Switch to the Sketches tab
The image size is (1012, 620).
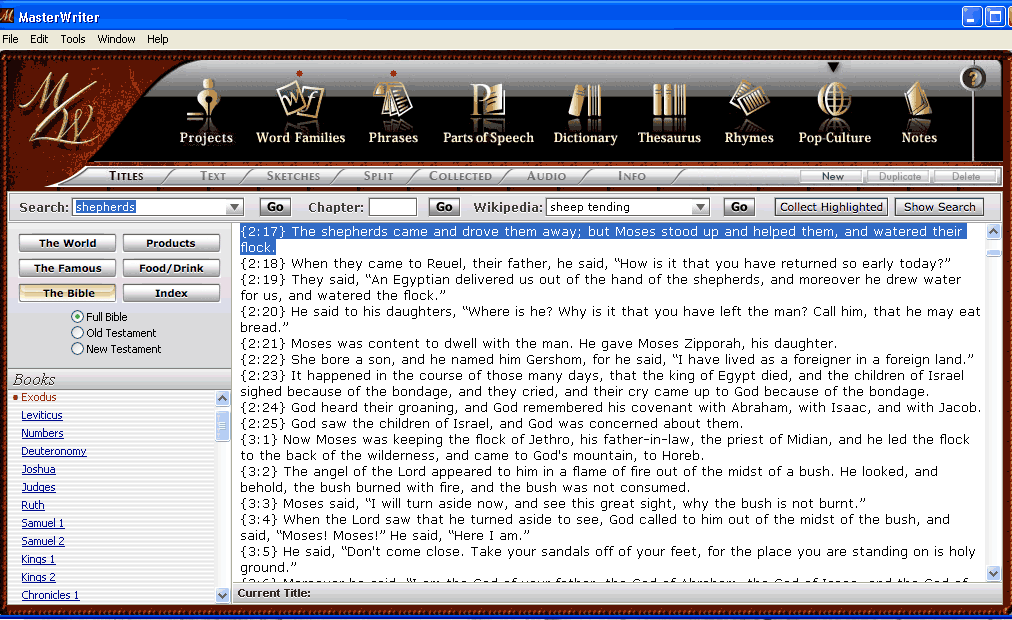[293, 176]
